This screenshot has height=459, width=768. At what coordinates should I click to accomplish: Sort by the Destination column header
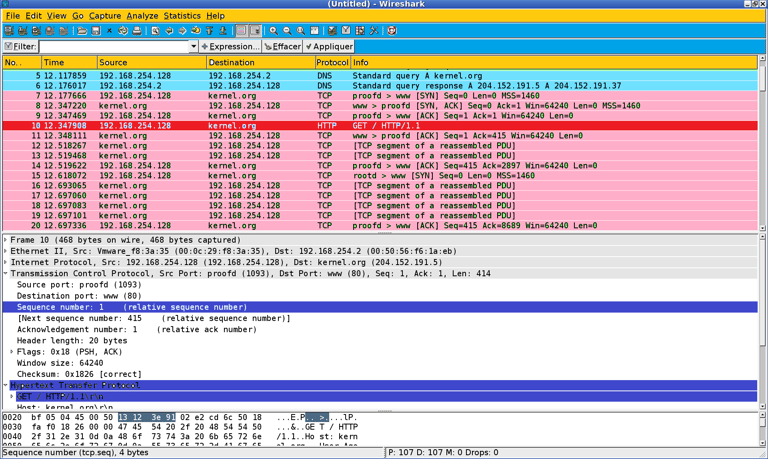pos(261,63)
